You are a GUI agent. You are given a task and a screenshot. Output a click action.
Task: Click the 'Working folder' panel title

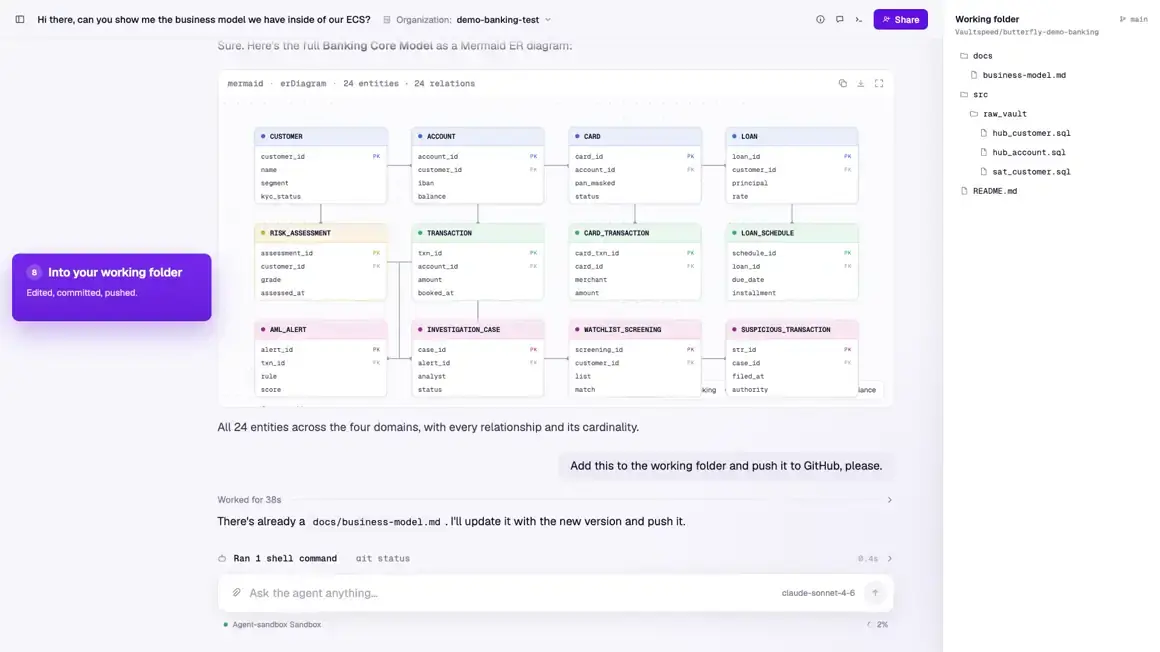[x=987, y=19]
